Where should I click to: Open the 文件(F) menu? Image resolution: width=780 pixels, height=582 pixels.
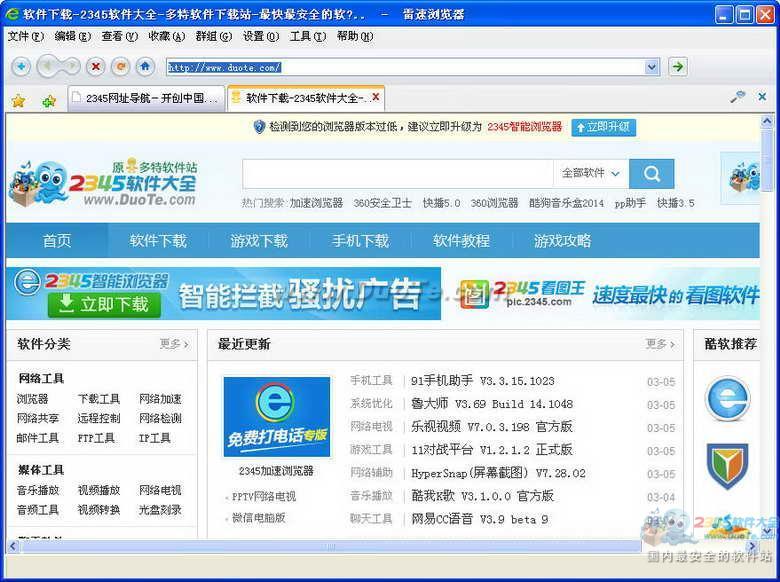tap(25, 36)
